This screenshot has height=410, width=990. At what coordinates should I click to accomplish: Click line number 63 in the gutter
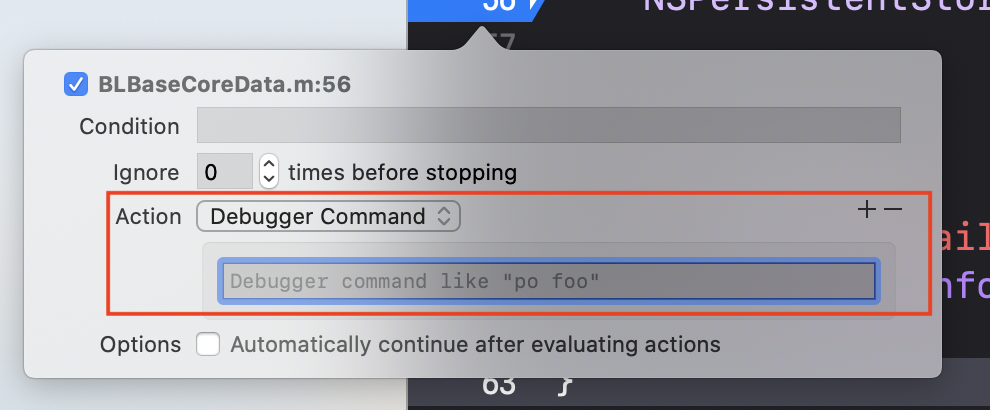tap(499, 385)
